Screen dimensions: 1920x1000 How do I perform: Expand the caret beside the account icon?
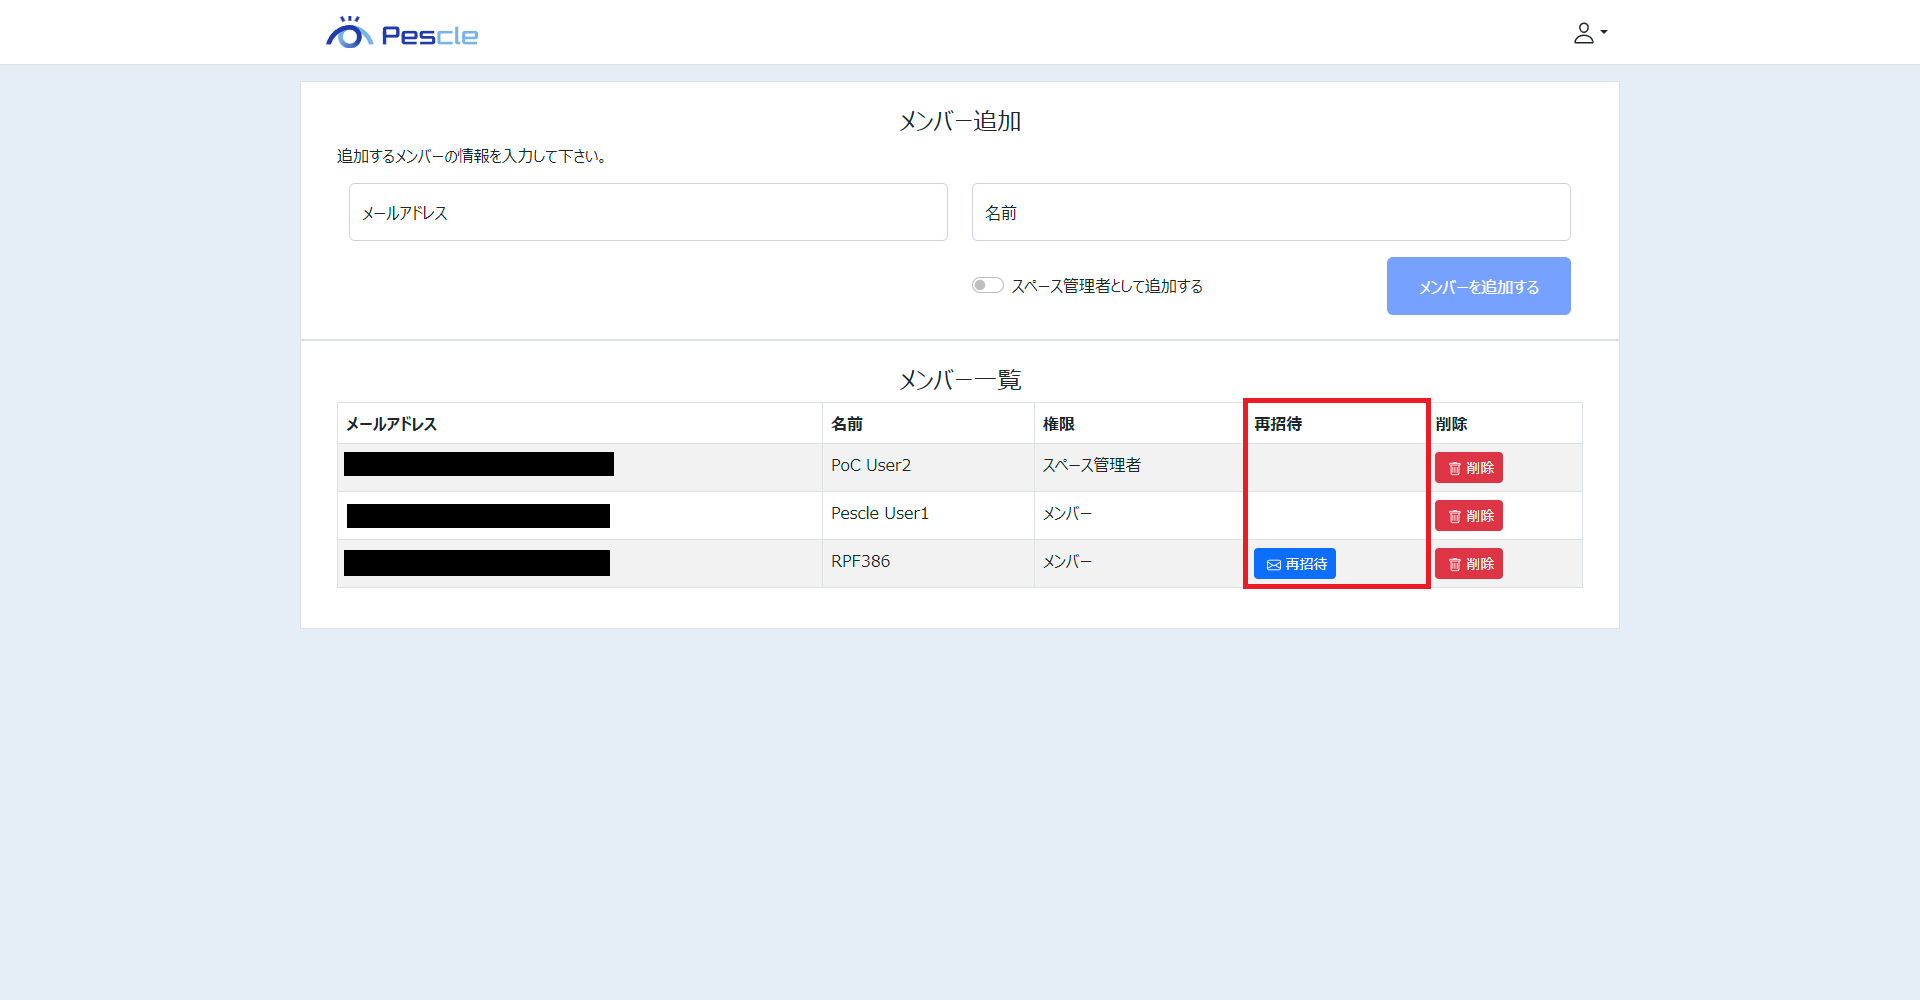pyautogui.click(x=1604, y=32)
